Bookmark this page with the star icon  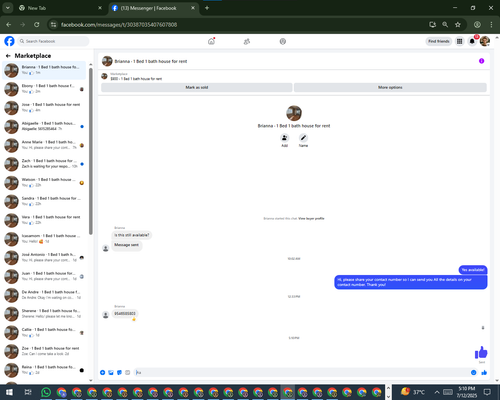pos(458,24)
